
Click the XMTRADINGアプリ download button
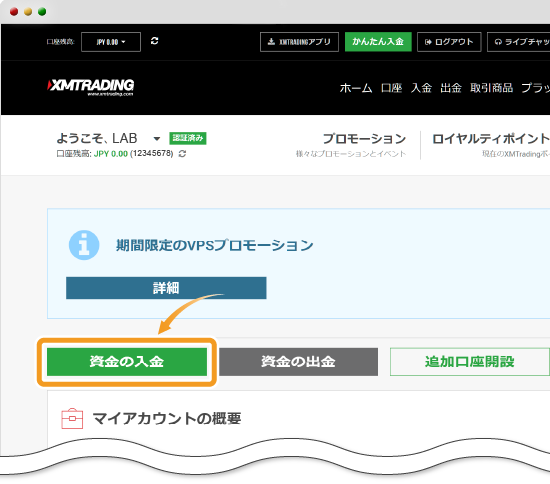click(299, 42)
